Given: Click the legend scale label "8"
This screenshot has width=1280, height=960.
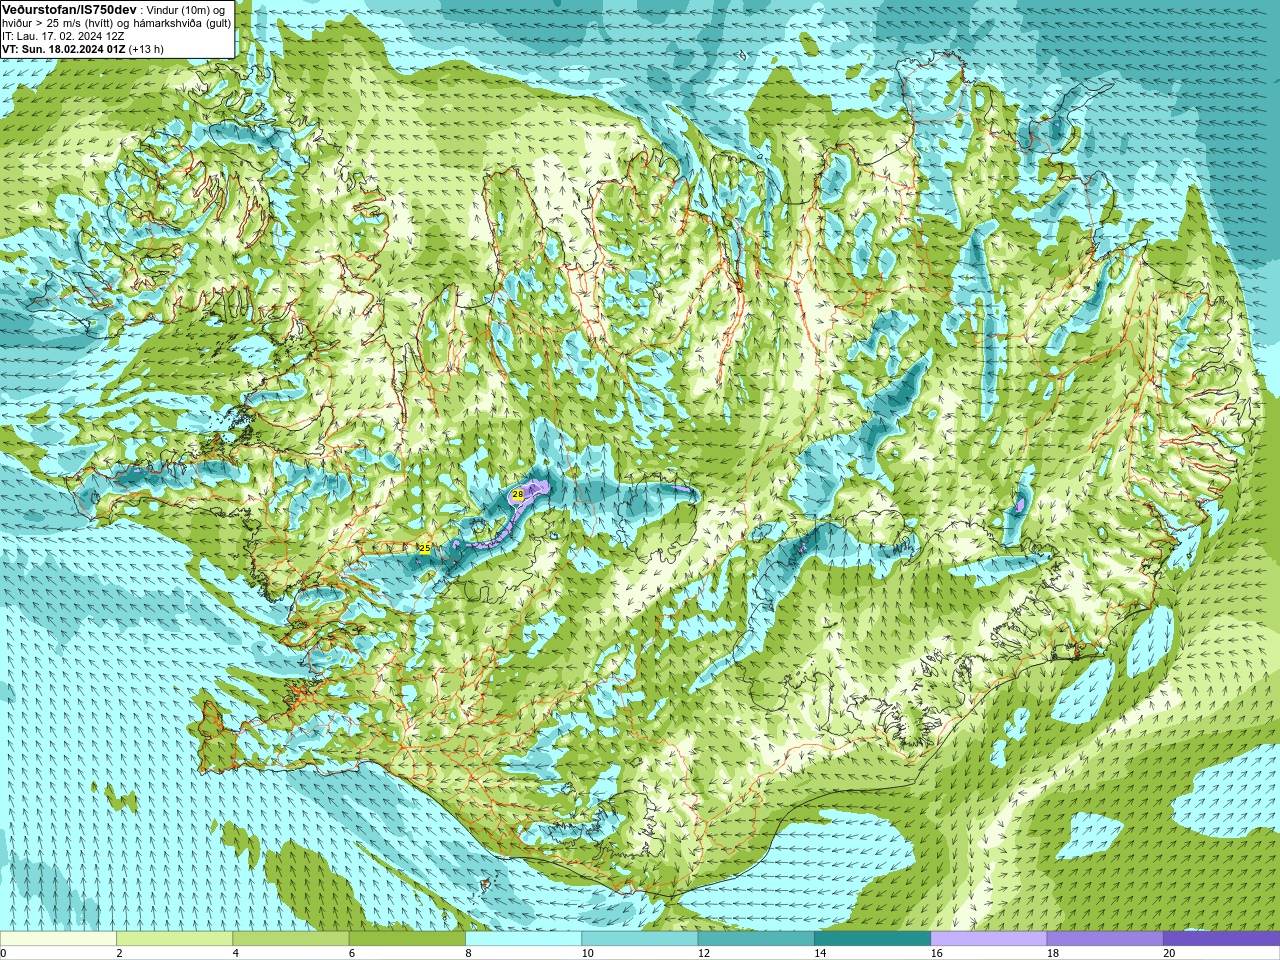Looking at the screenshot, I should click(x=468, y=953).
